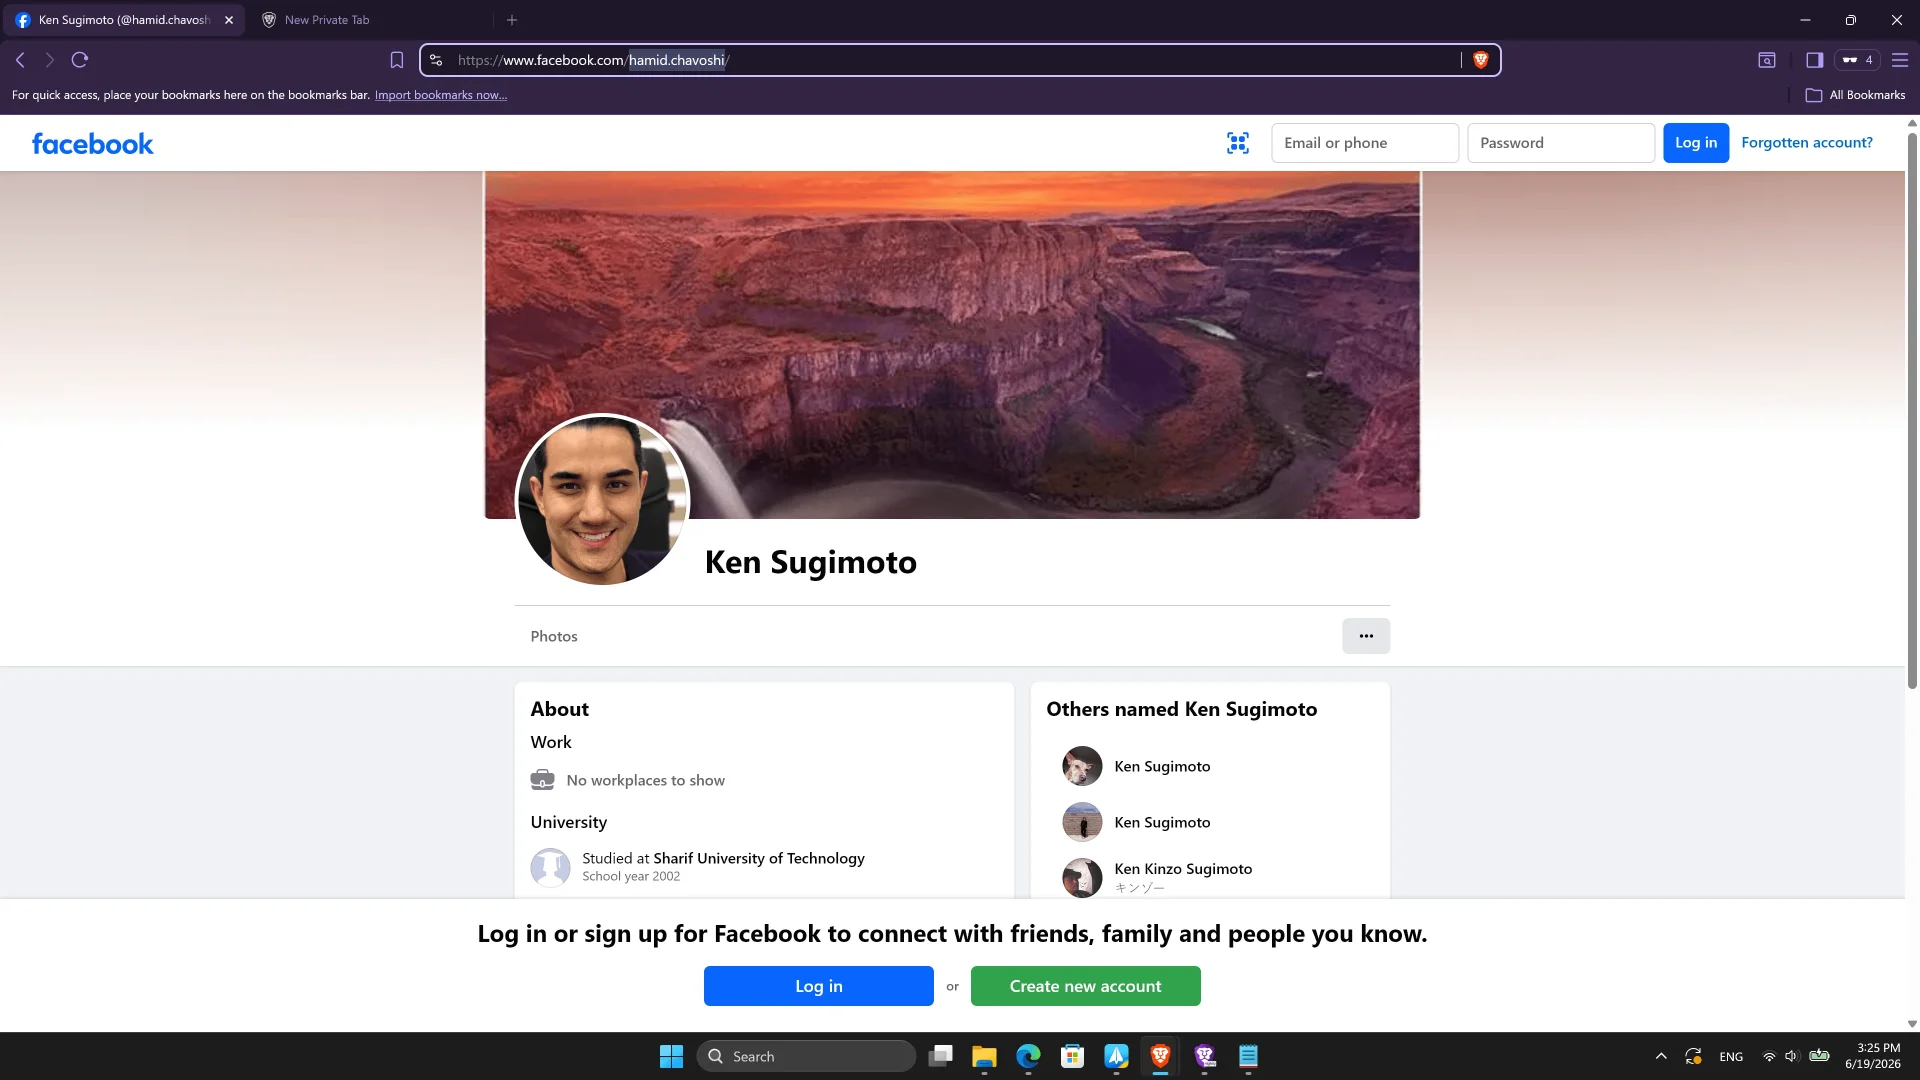Click Create new account button
Viewport: 1920px width, 1080px height.
pyautogui.click(x=1086, y=986)
